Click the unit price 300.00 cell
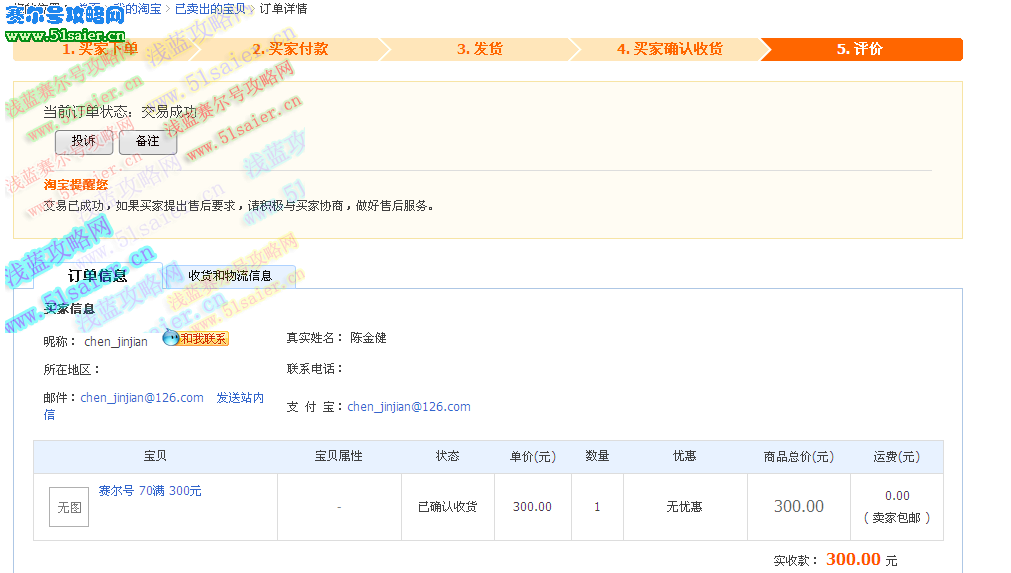 click(x=533, y=507)
